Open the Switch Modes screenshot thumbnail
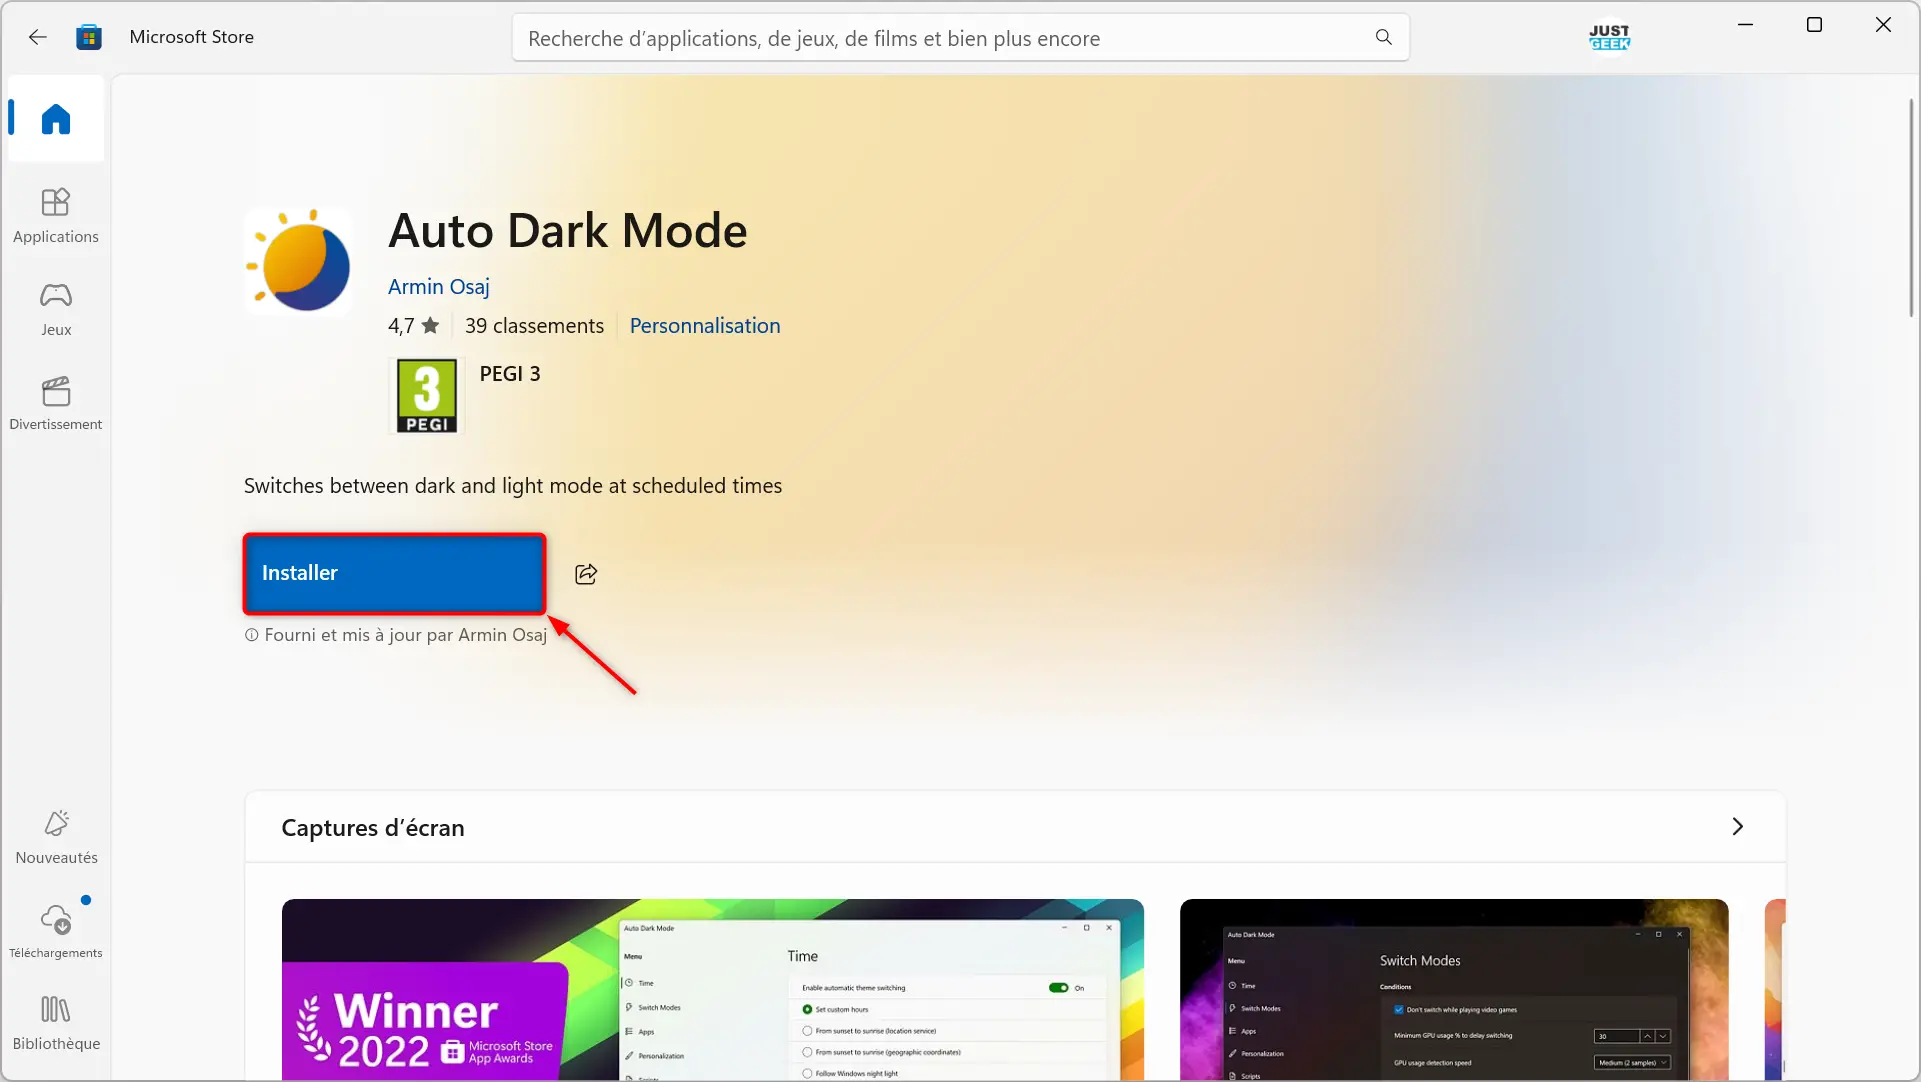This screenshot has width=1921, height=1082. 1454,990
